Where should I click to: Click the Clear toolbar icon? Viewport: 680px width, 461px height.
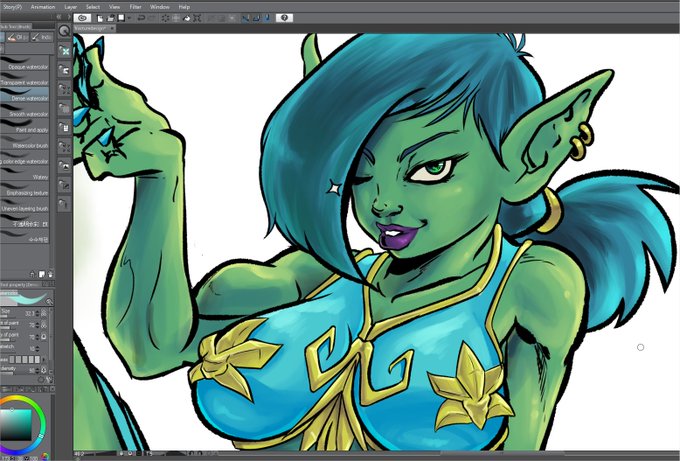click(165, 18)
